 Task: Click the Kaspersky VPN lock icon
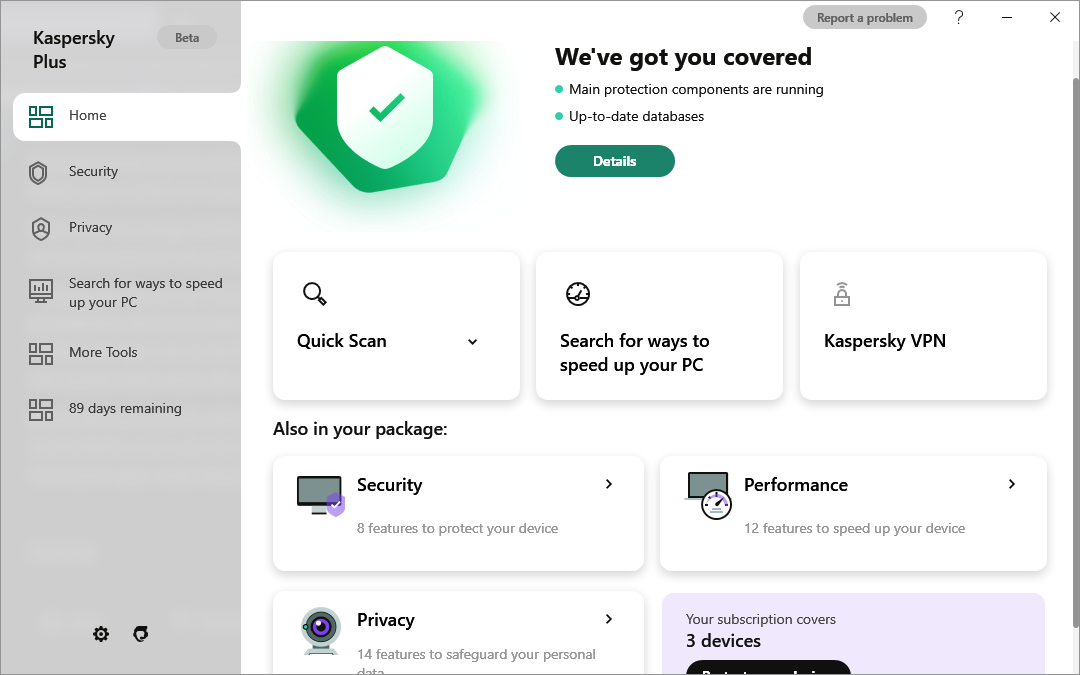(842, 293)
